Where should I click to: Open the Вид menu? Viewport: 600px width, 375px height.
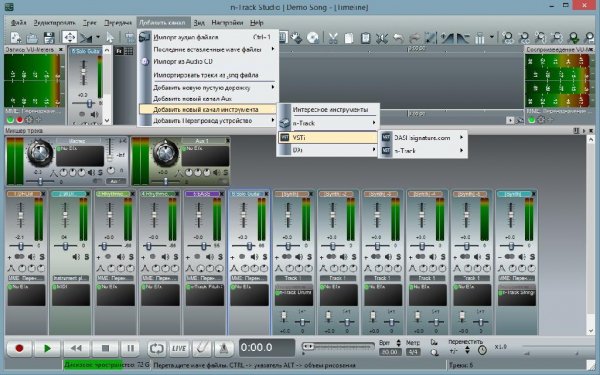point(199,23)
